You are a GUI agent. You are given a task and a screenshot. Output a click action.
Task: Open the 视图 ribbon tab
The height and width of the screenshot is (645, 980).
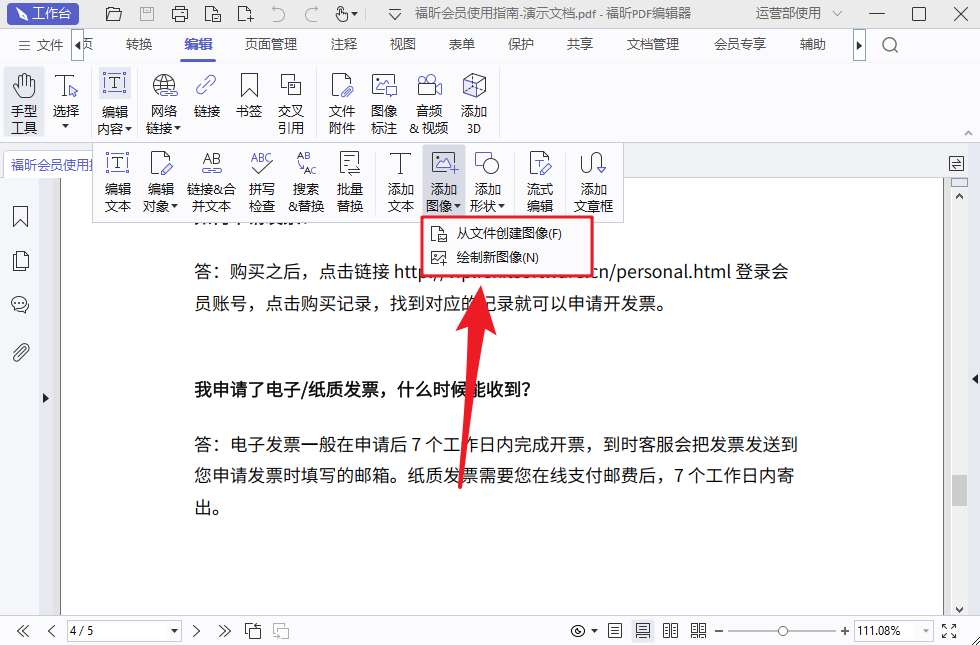point(402,44)
